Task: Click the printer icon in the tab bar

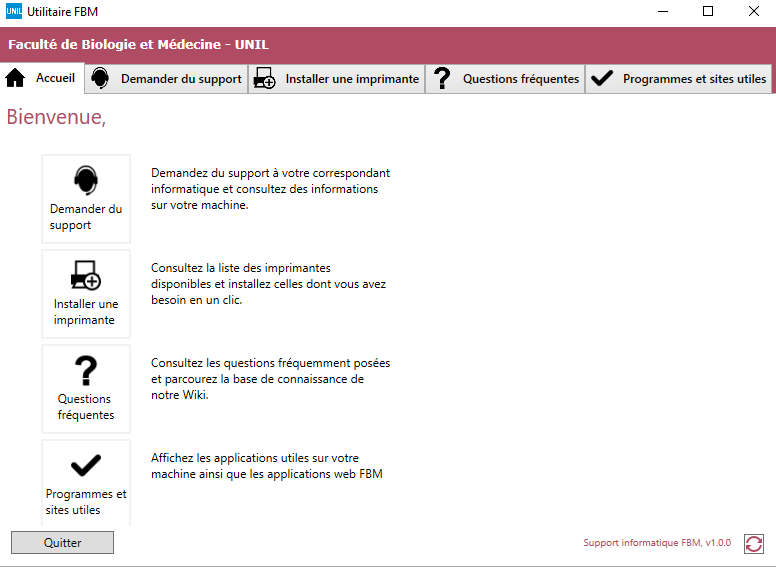Action: (x=265, y=79)
